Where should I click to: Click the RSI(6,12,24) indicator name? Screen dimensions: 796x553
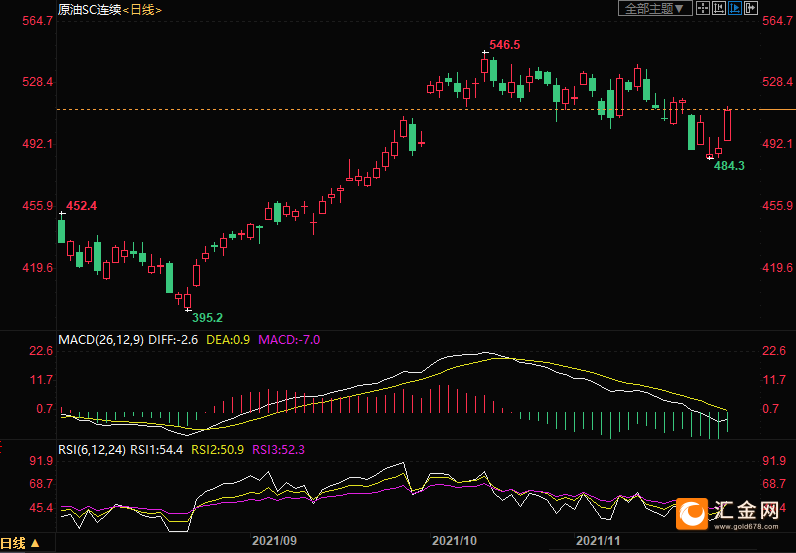92,449
